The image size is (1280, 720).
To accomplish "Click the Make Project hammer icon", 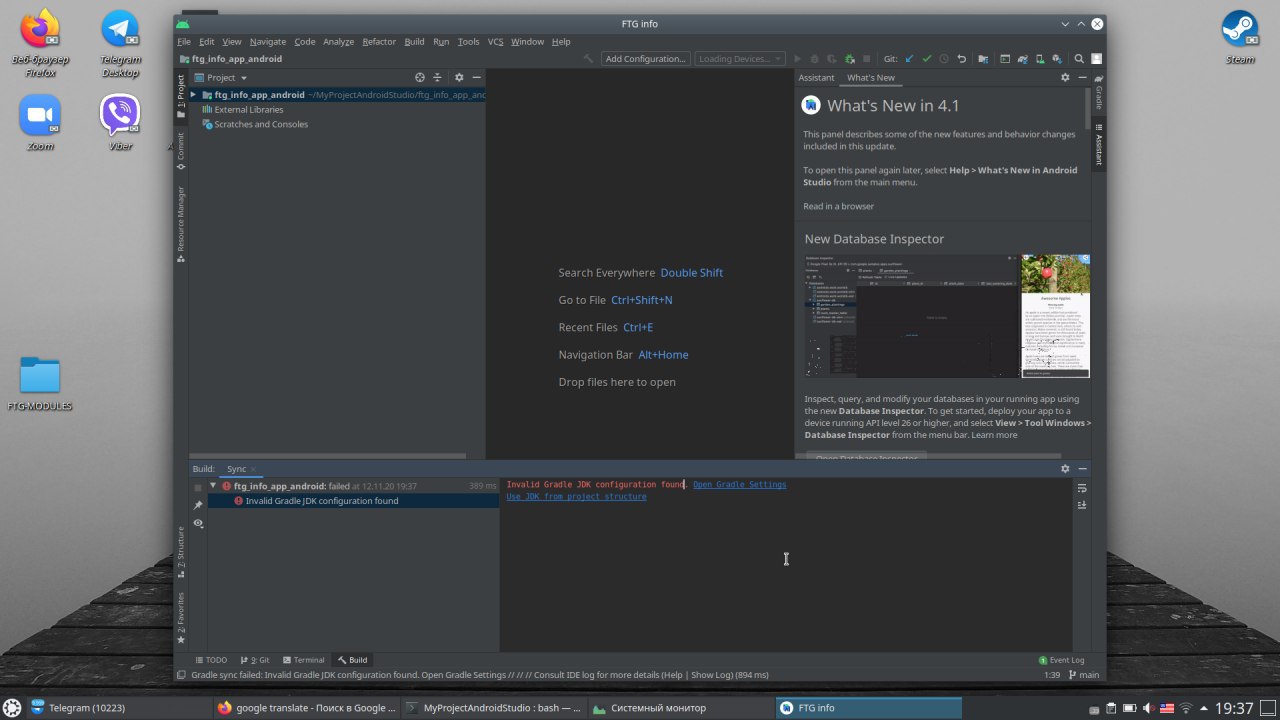I will (588, 59).
